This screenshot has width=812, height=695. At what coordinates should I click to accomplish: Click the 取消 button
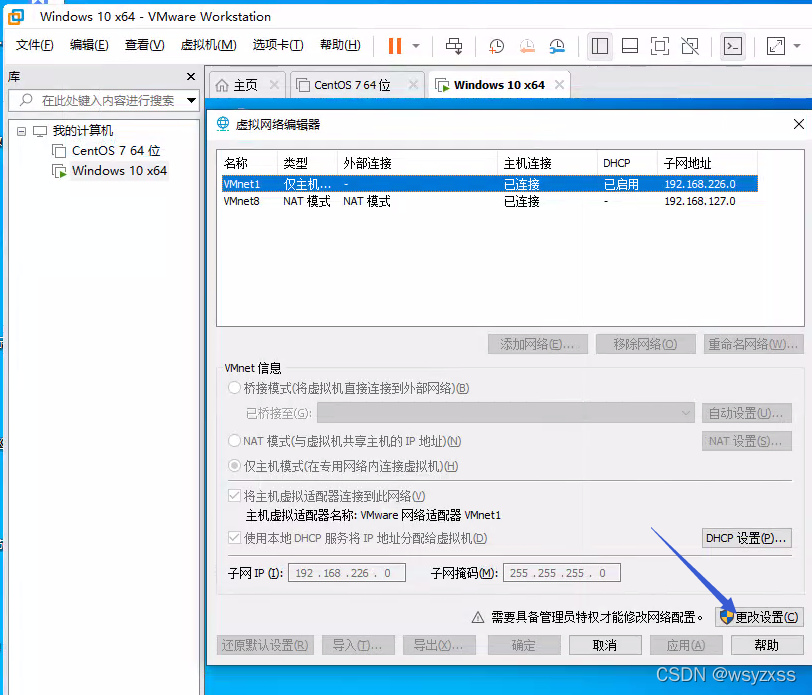tap(605, 645)
